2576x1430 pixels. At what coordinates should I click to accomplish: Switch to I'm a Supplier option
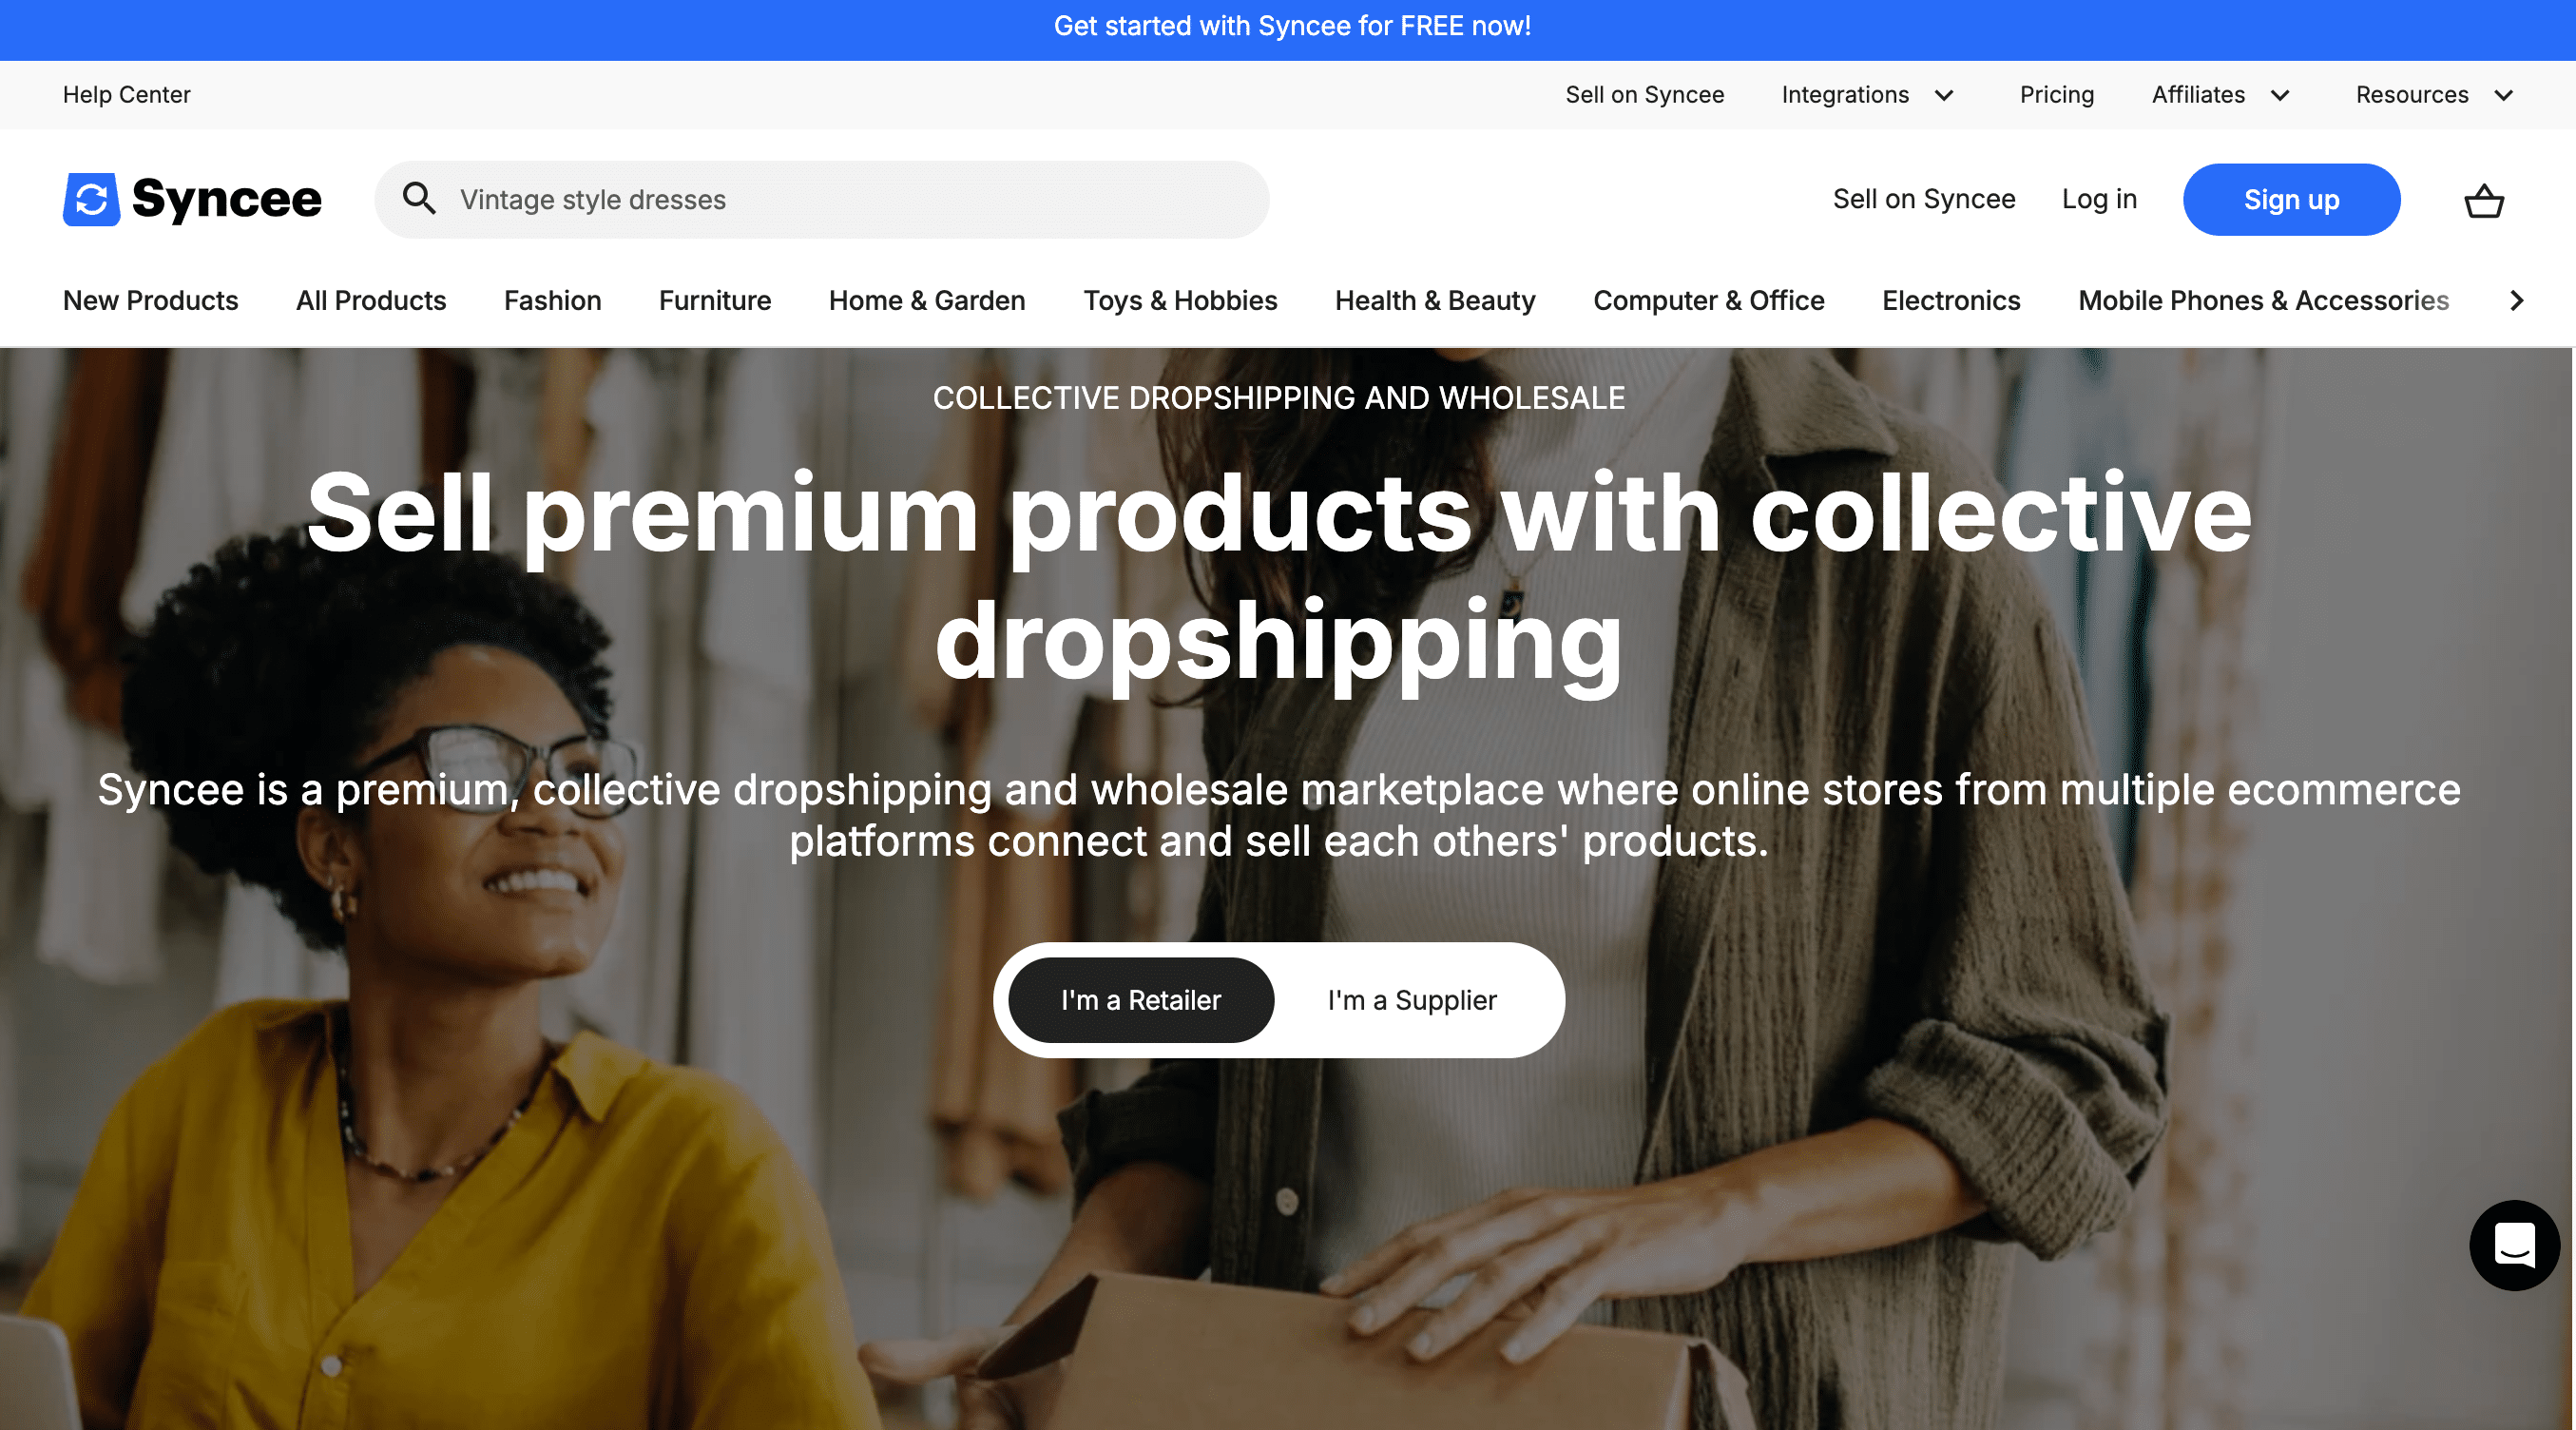coord(1412,1000)
